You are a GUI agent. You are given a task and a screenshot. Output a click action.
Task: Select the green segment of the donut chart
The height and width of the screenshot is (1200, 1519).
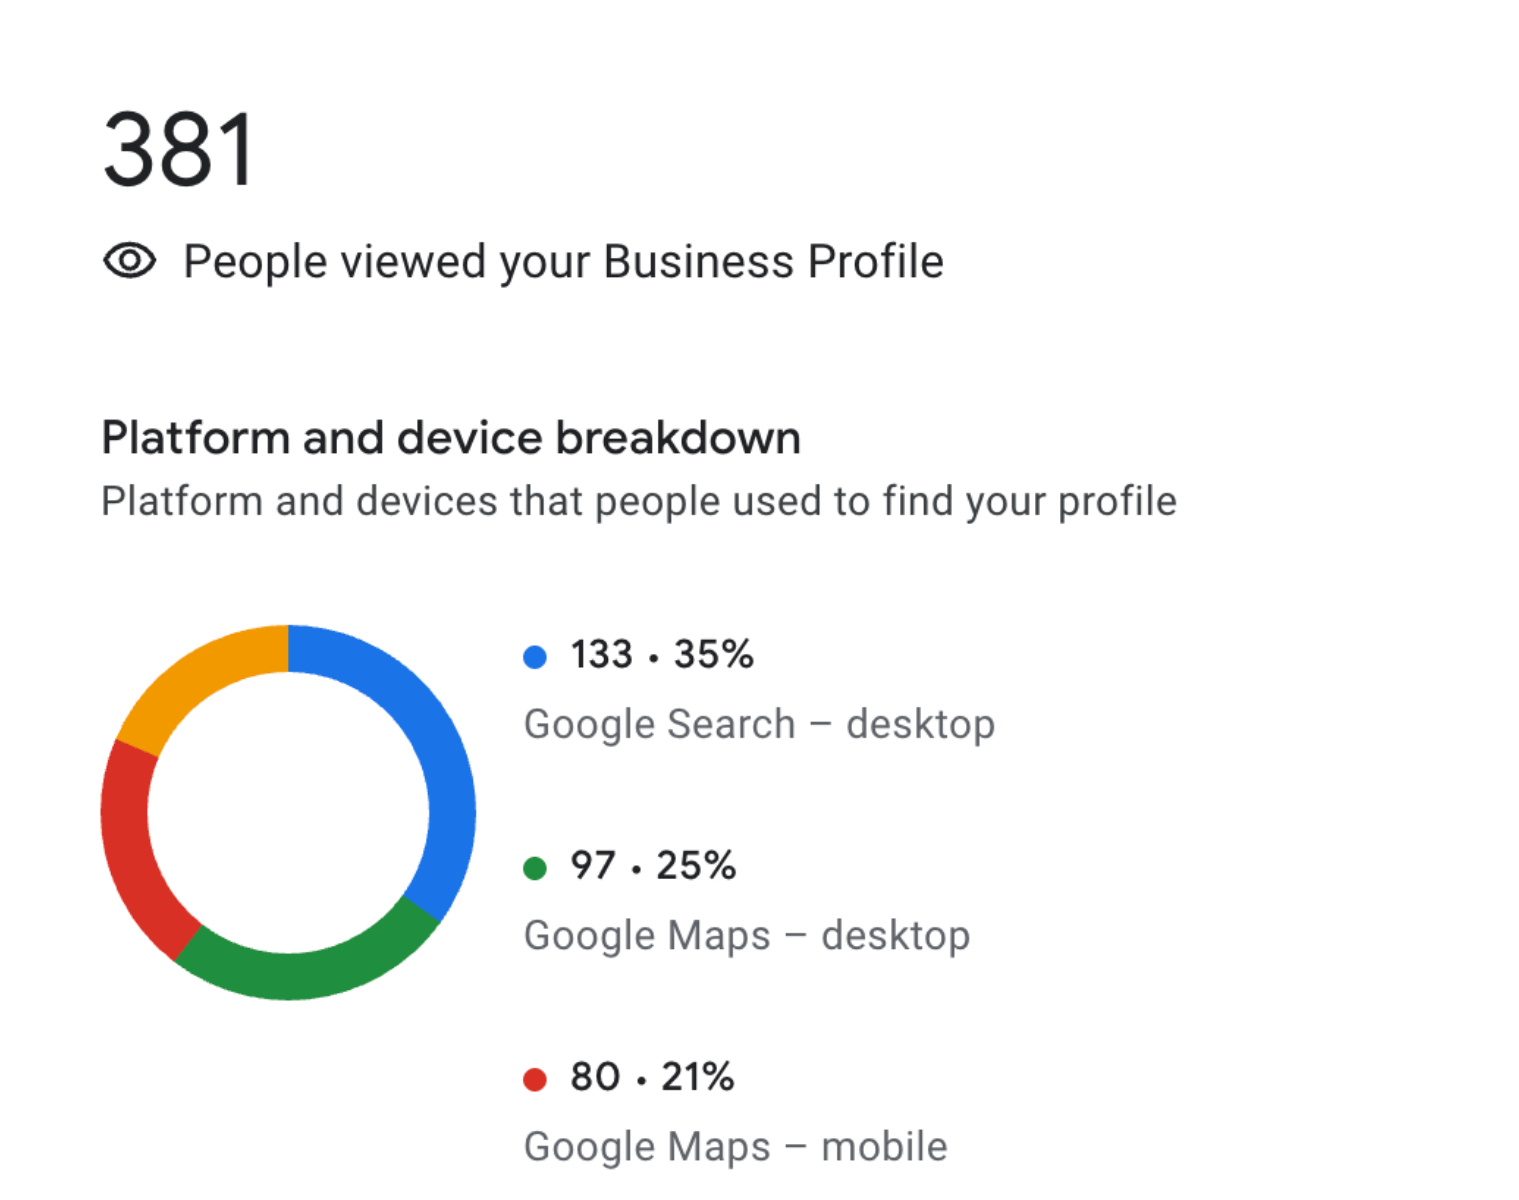tap(300, 973)
